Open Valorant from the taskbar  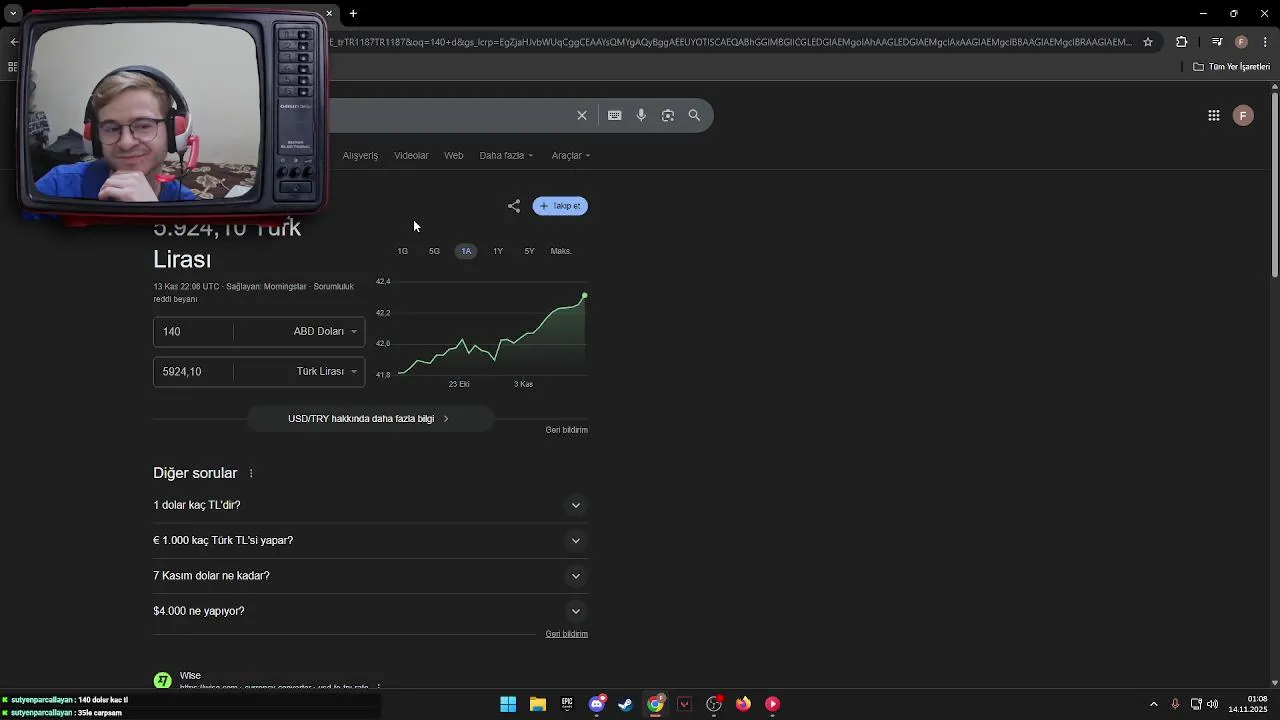coord(685,704)
